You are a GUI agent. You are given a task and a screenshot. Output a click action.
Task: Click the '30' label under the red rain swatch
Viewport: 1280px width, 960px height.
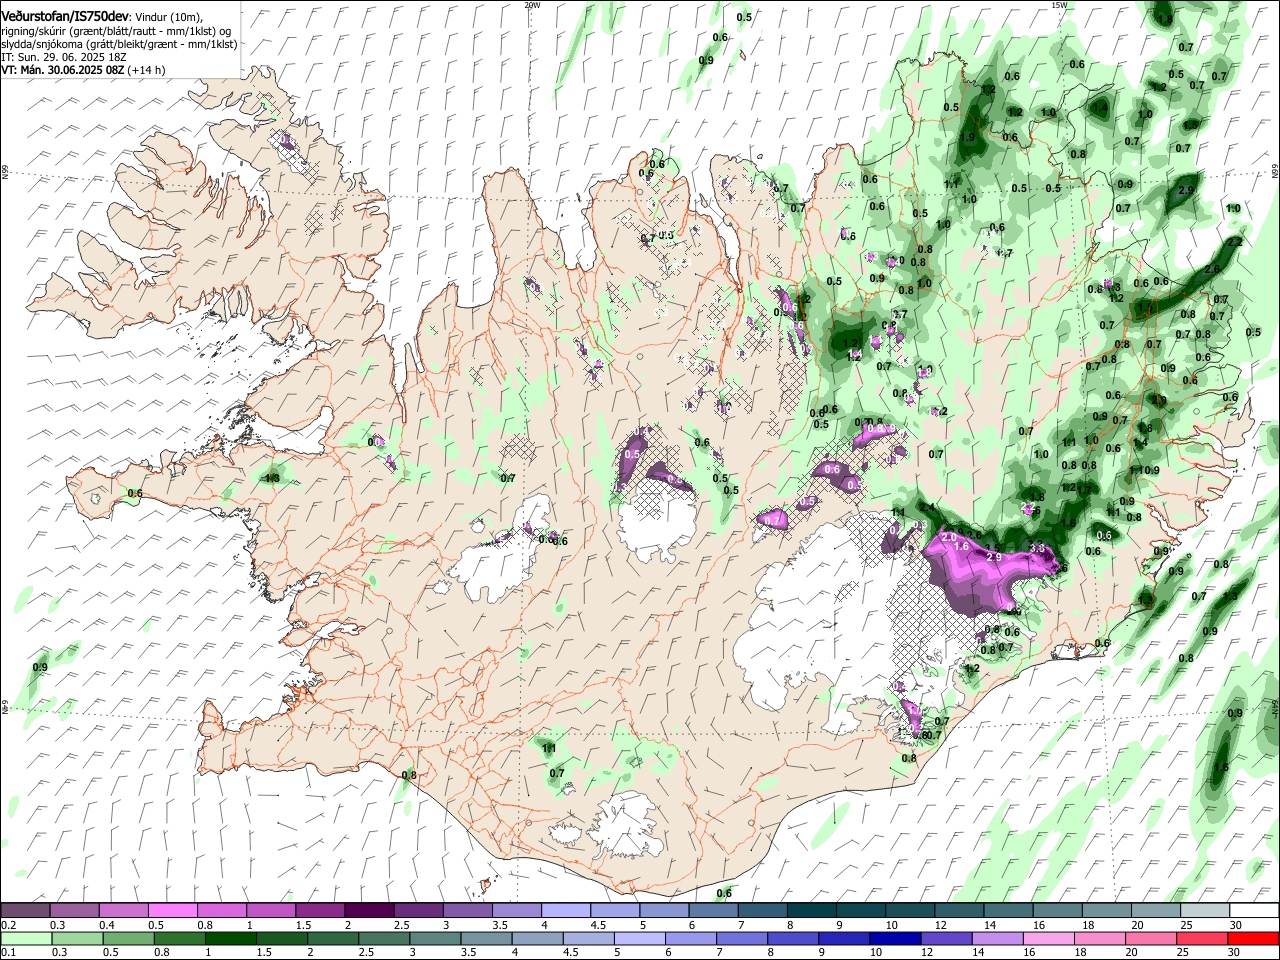pyautogui.click(x=1233, y=952)
